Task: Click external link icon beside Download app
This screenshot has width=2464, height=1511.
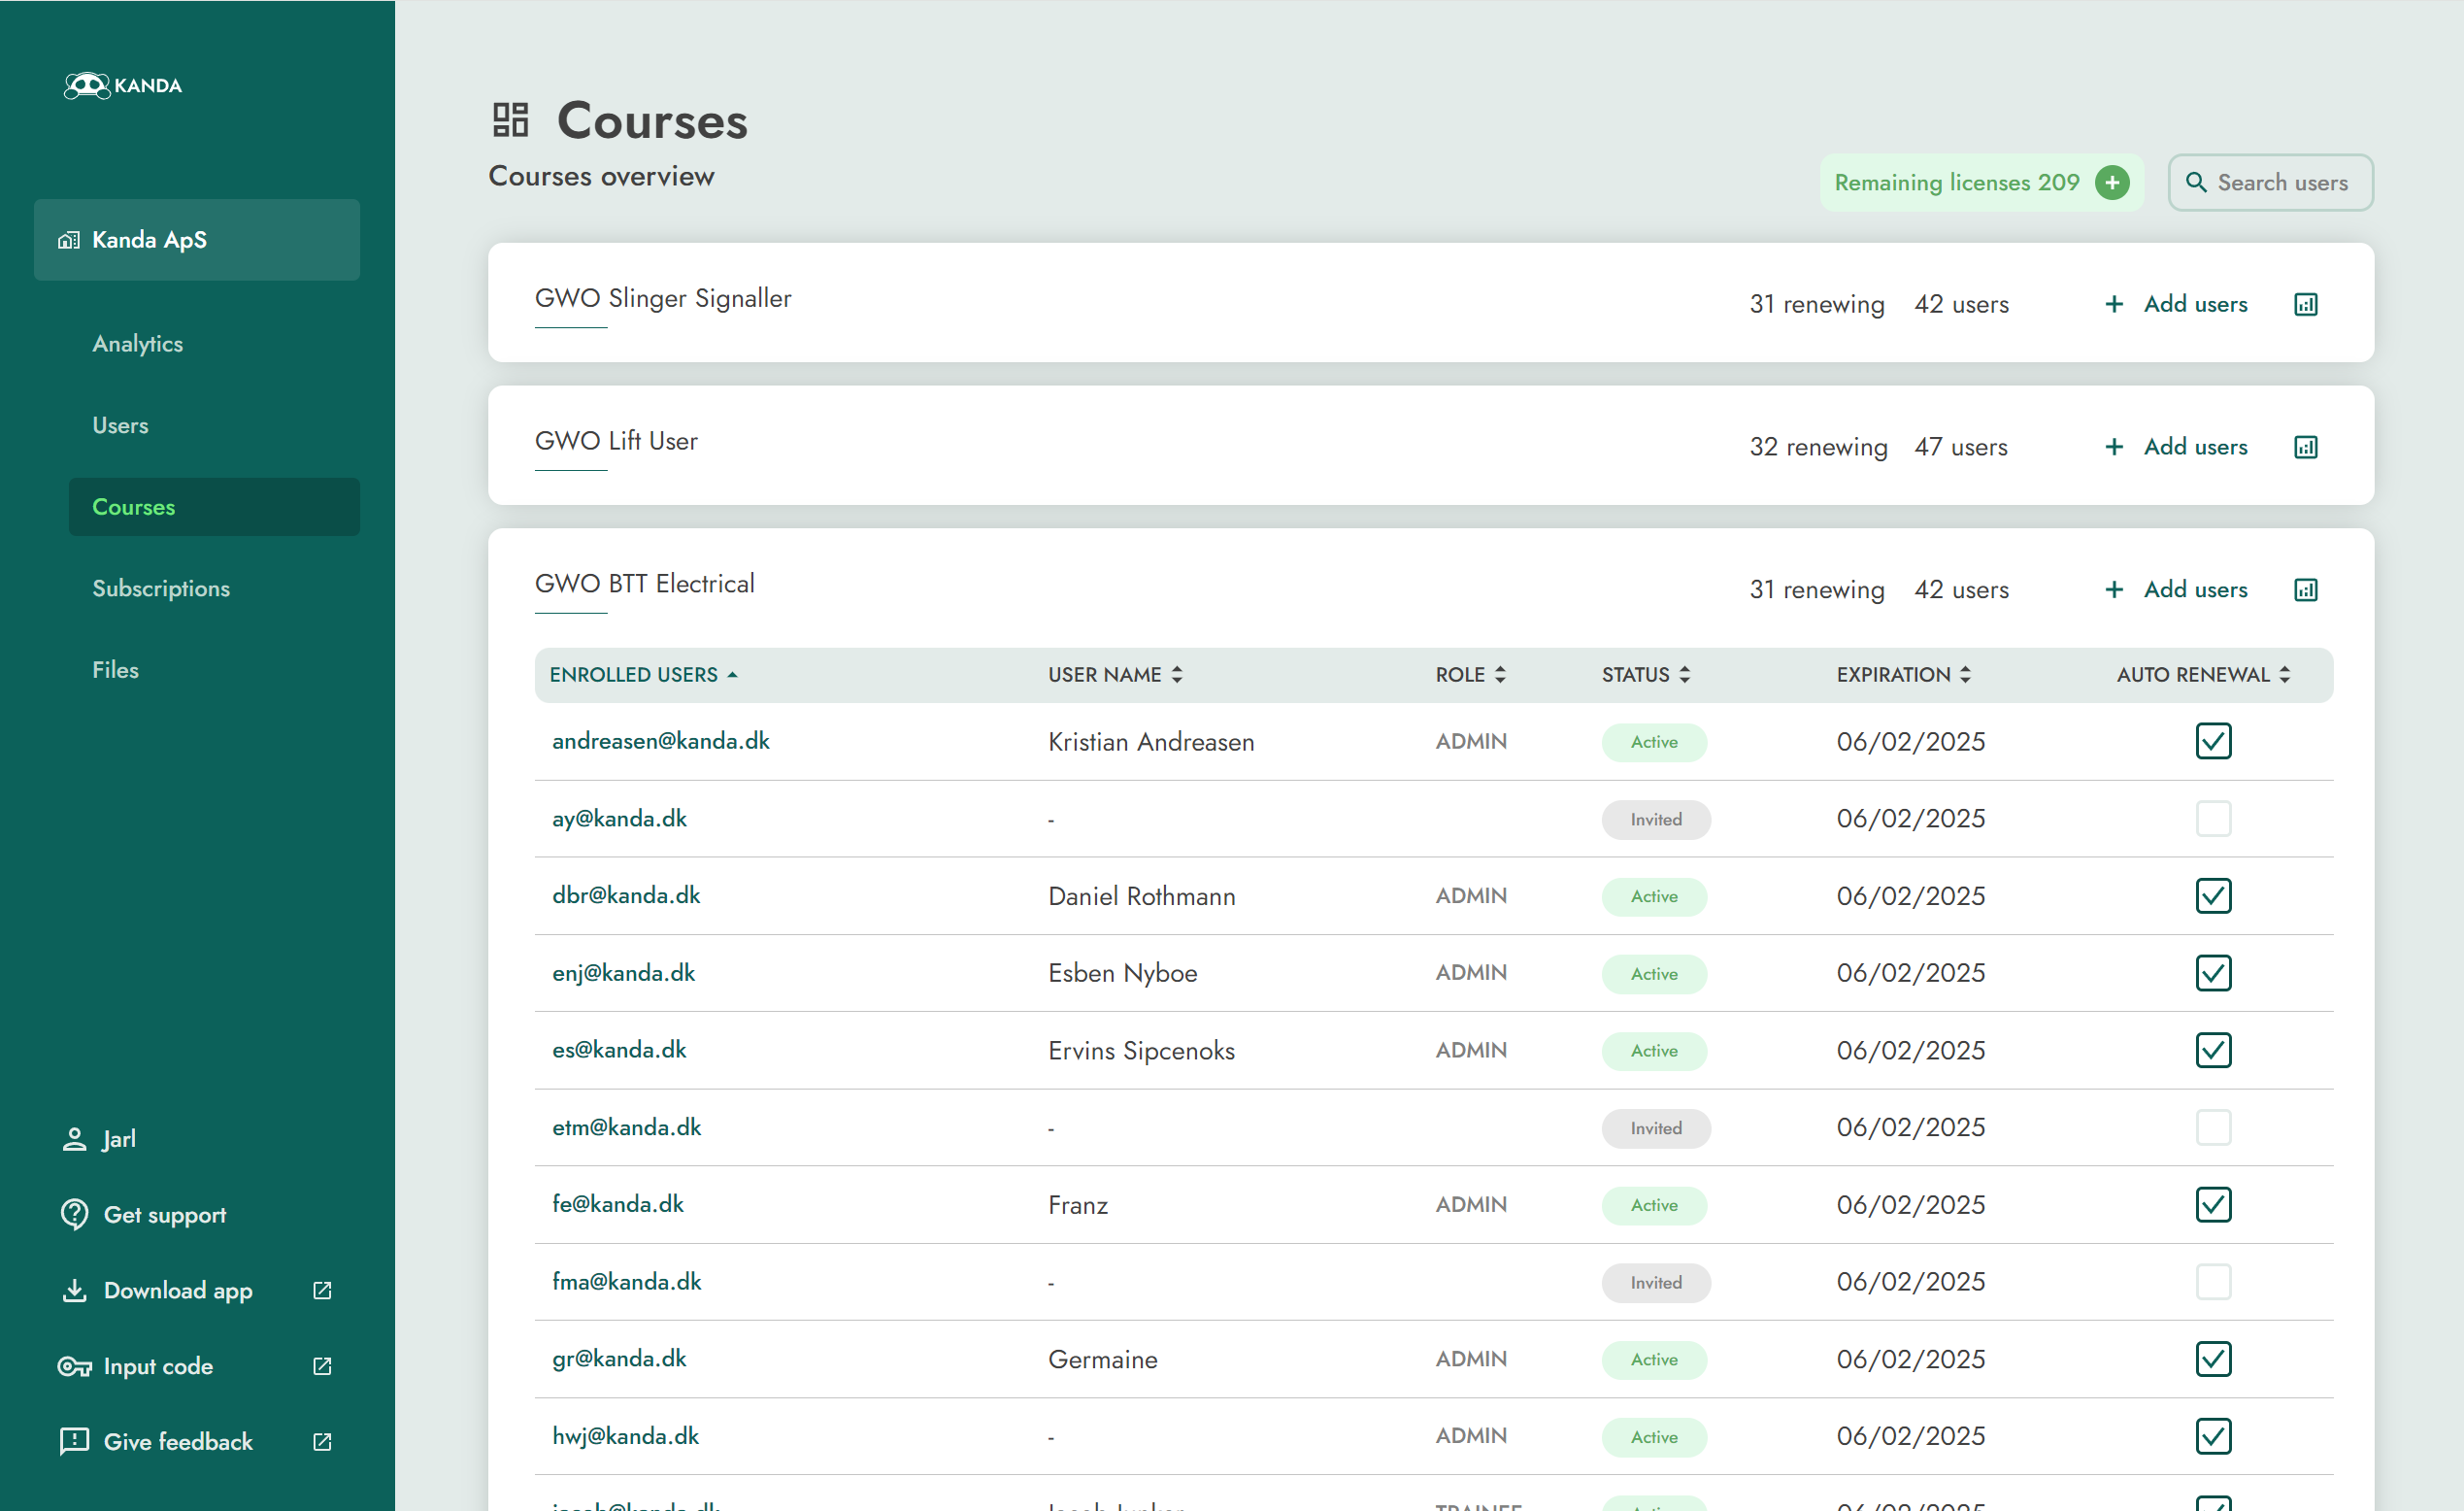Action: click(x=321, y=1290)
